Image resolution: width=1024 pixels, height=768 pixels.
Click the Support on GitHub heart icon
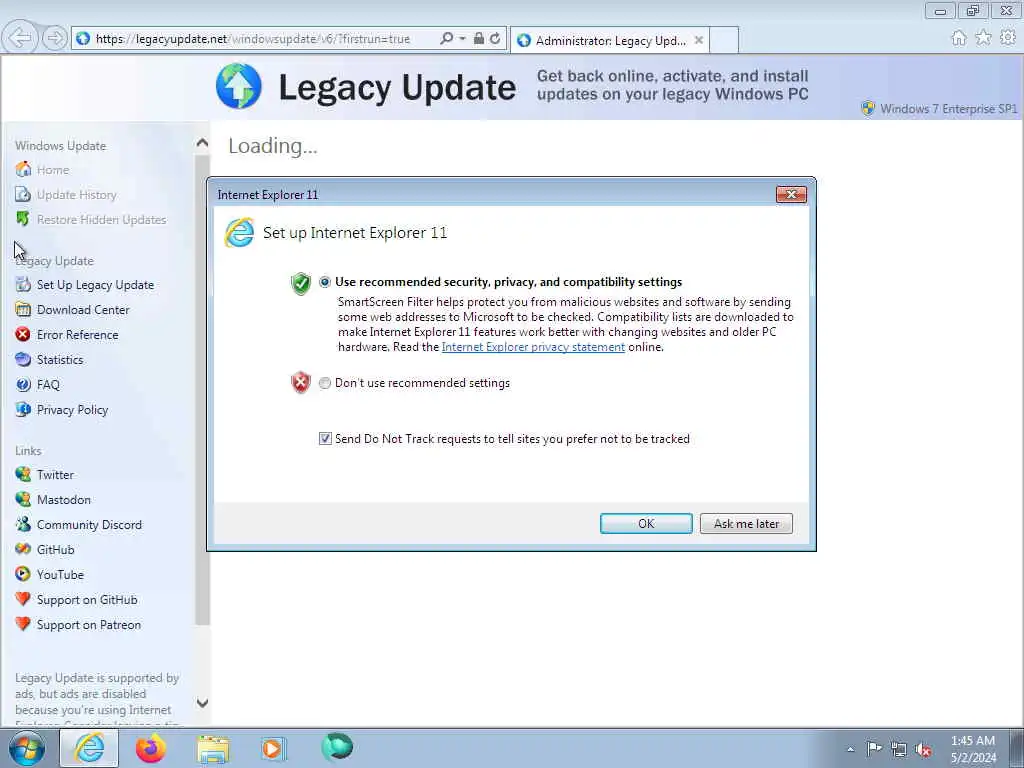click(23, 600)
